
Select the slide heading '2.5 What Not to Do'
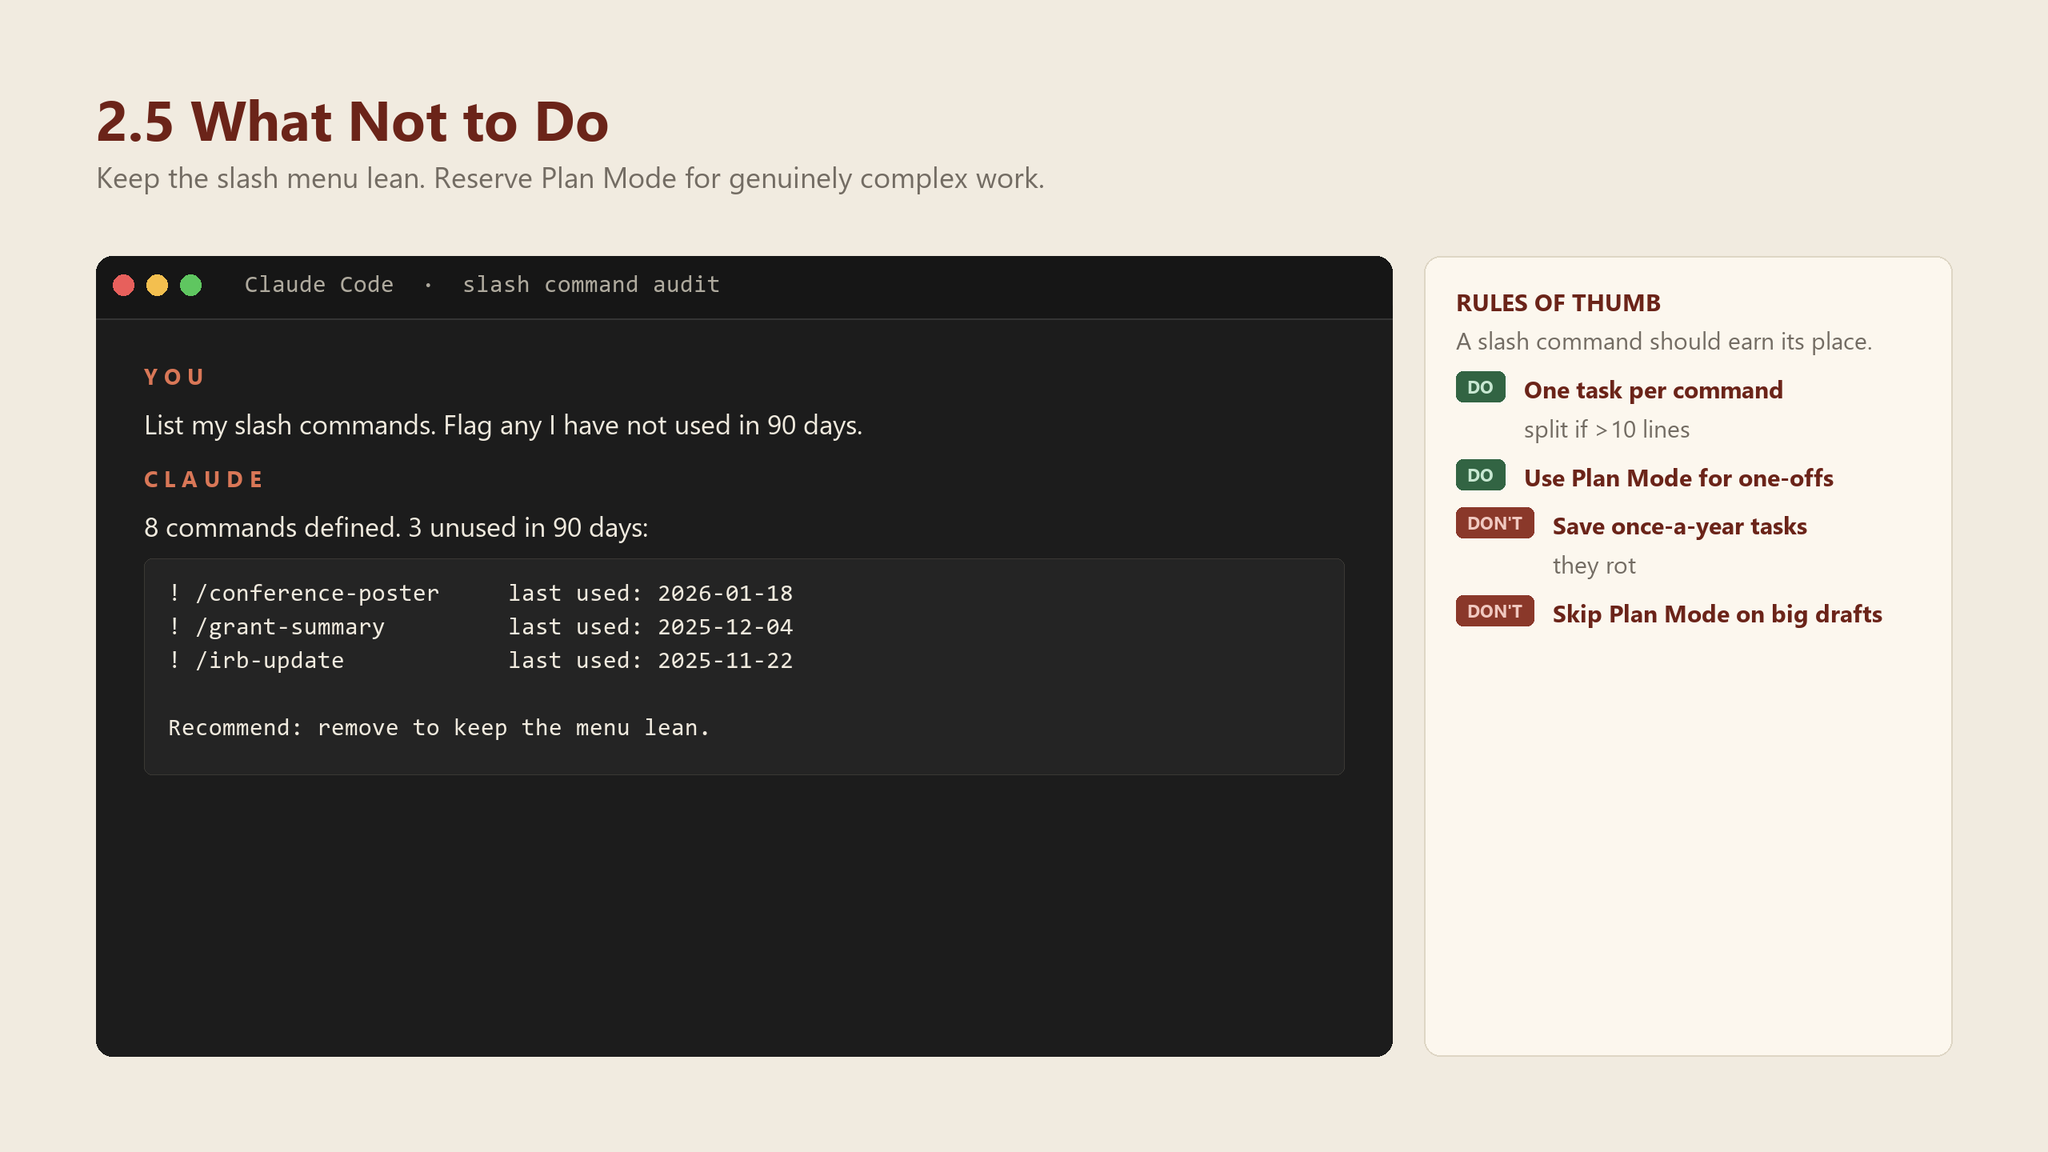[x=352, y=122]
